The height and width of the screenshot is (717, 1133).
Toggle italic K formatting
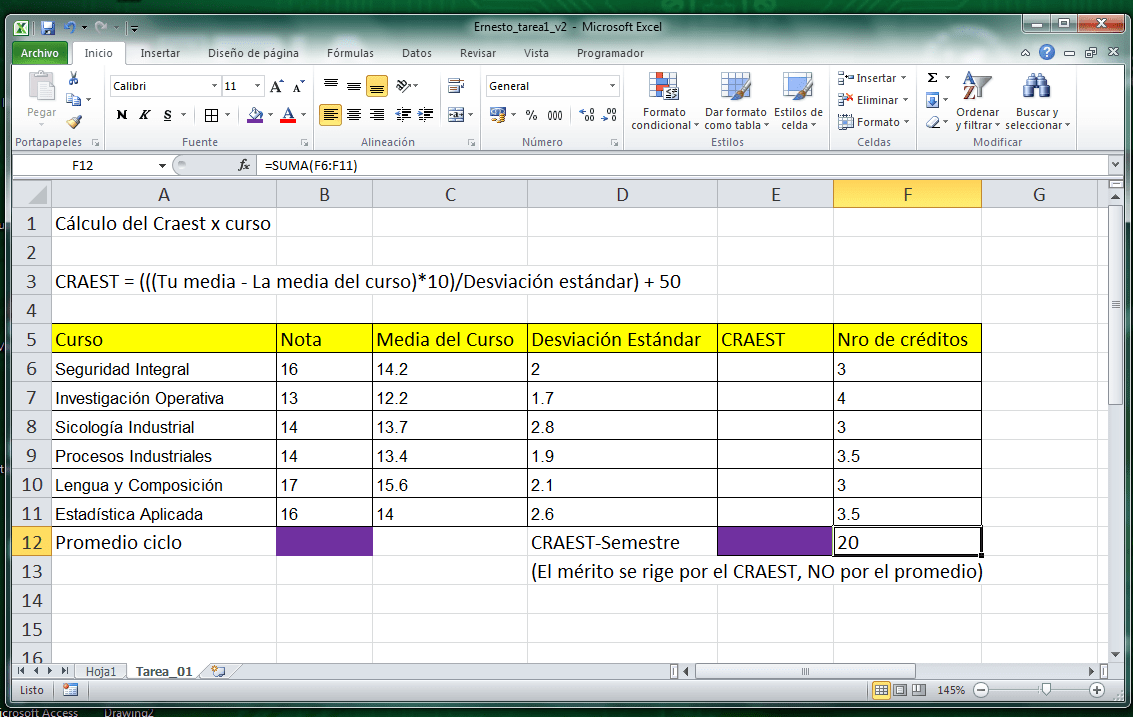point(145,115)
